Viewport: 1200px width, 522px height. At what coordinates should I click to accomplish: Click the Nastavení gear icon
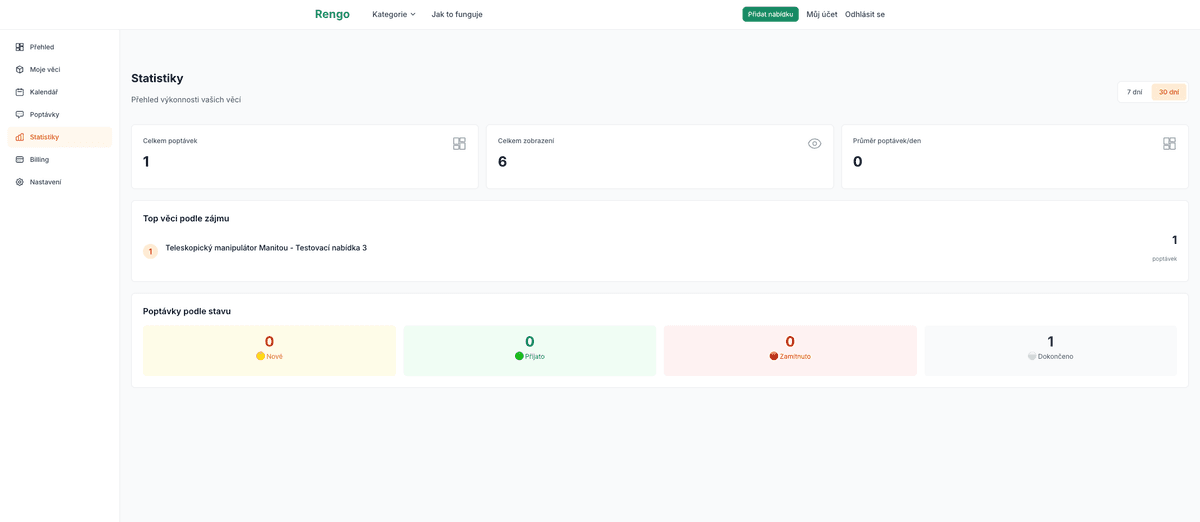20,182
